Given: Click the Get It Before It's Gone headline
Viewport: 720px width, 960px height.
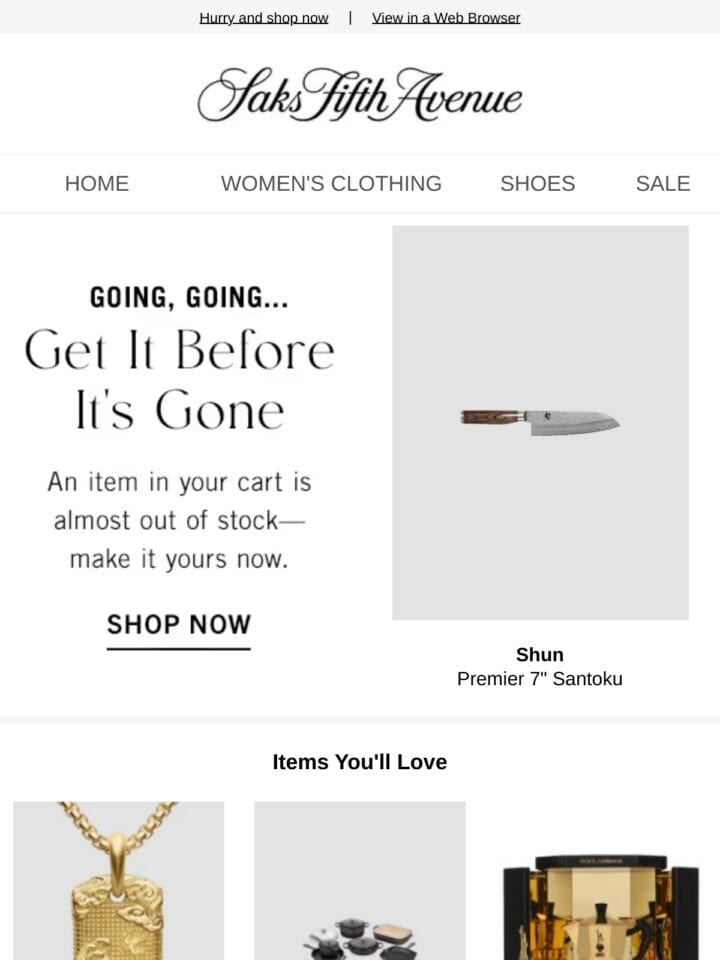Looking at the screenshot, I should tap(179, 380).
